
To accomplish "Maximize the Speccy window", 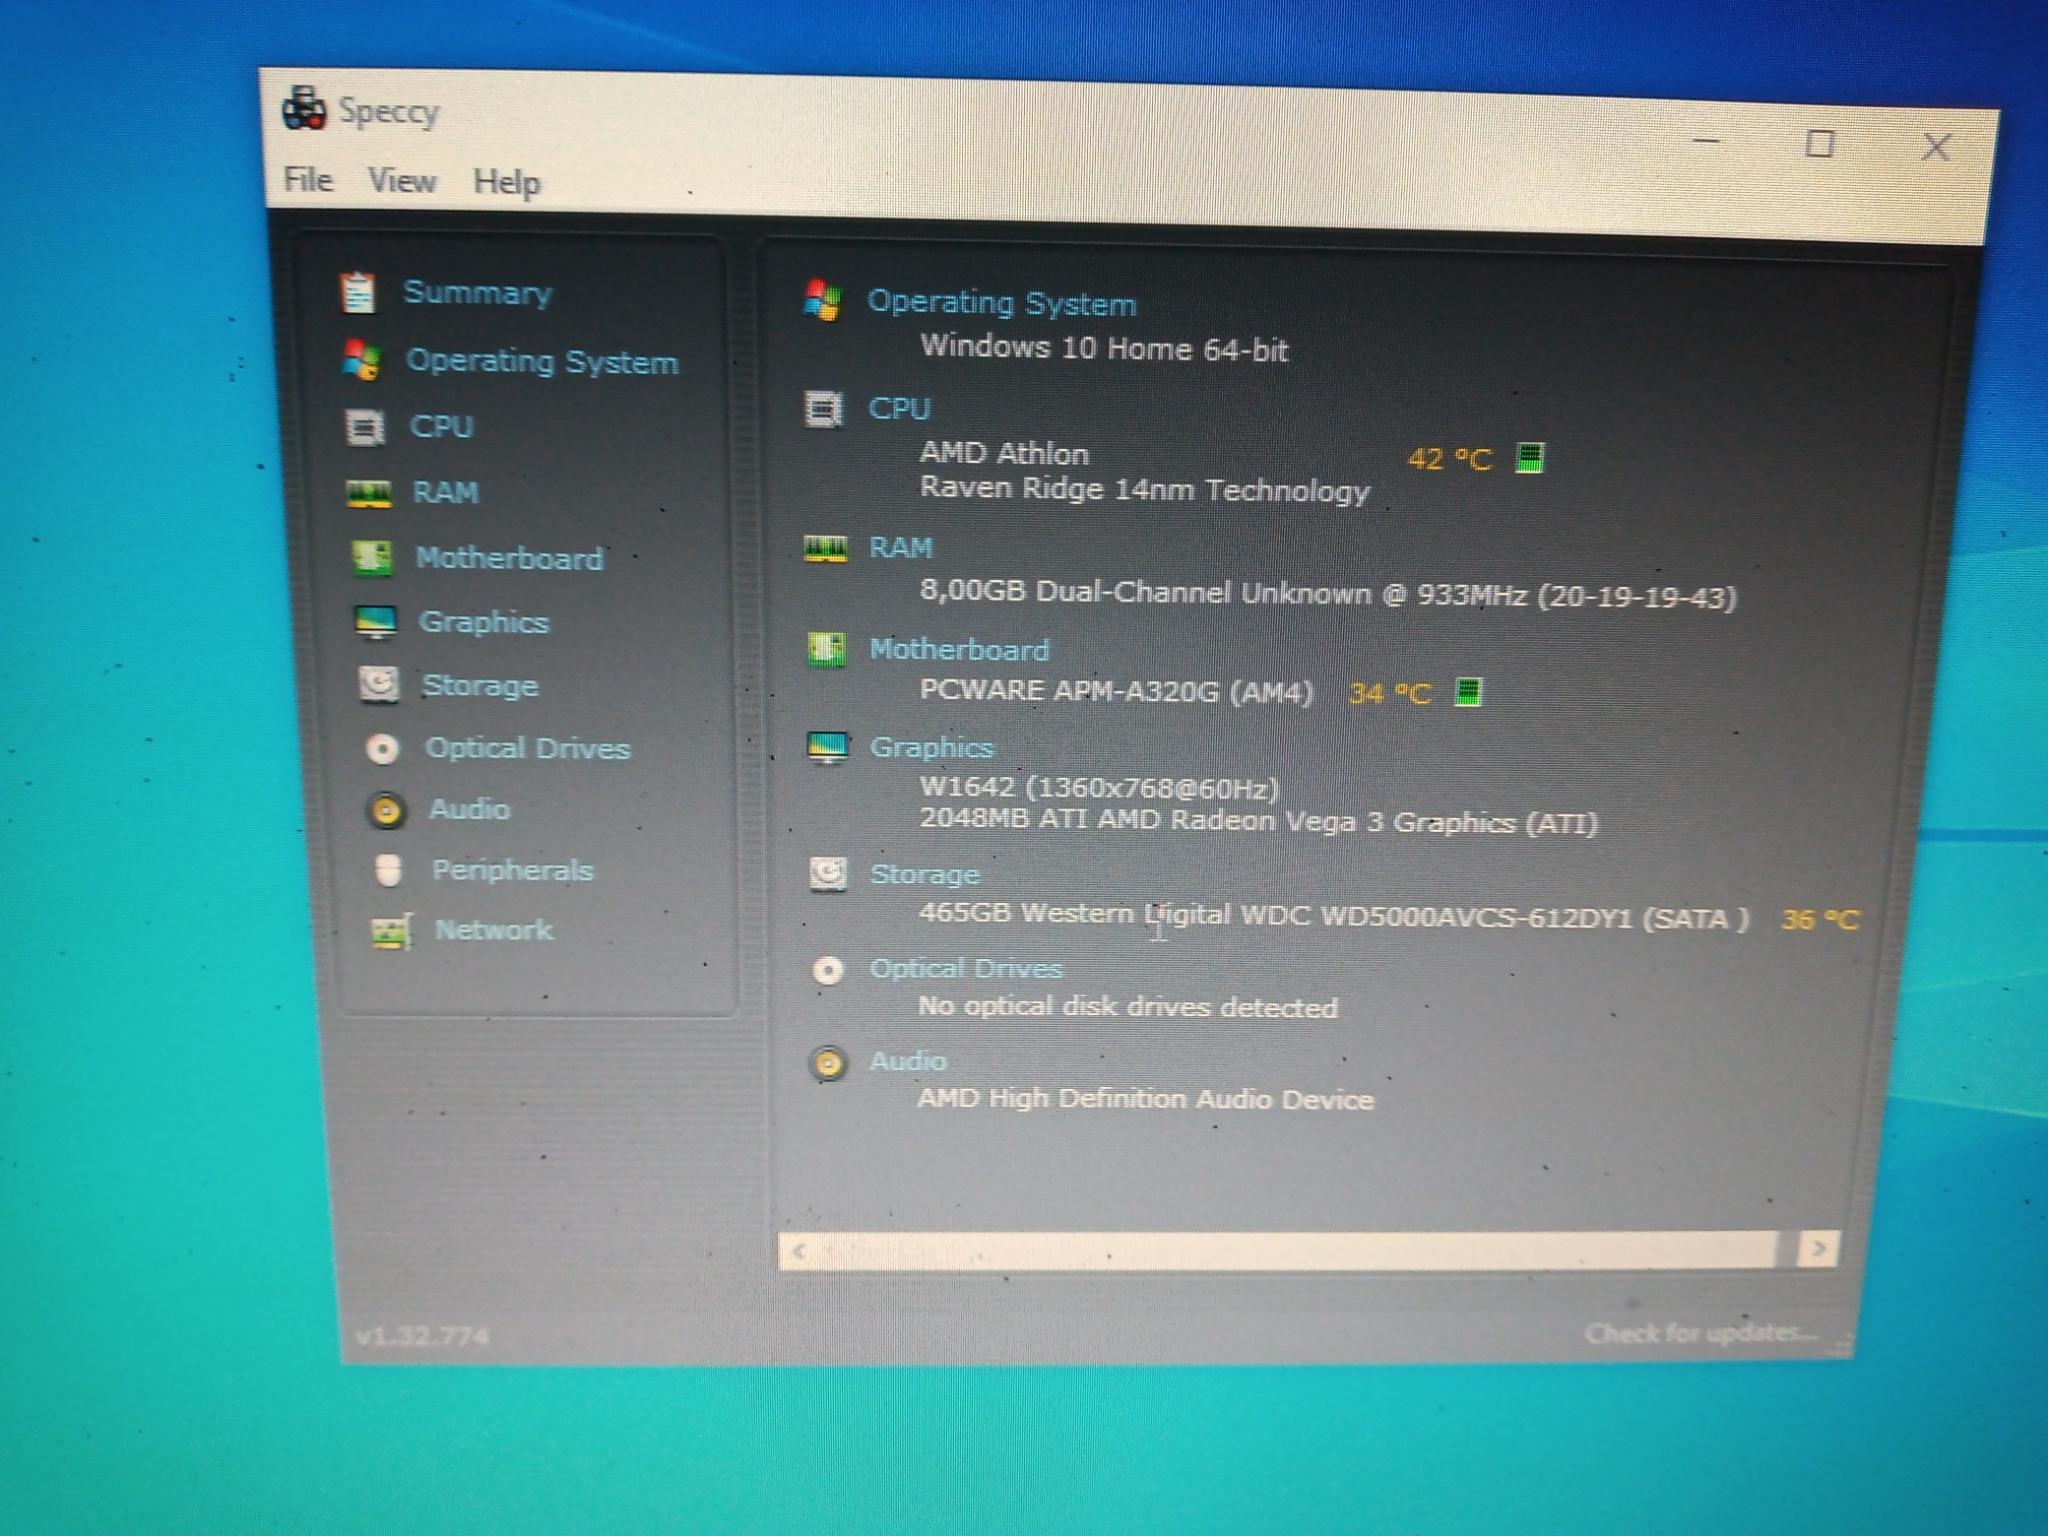I will (x=1820, y=145).
